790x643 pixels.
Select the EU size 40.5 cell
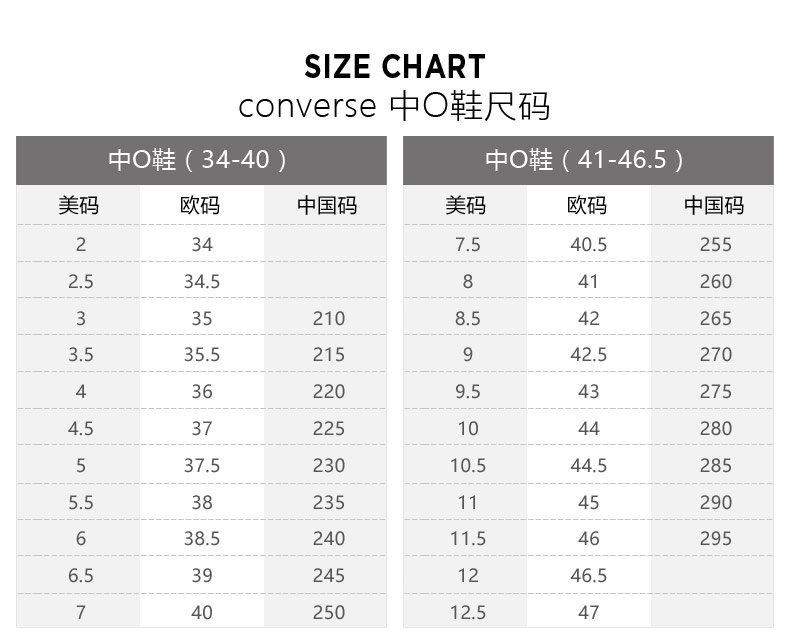coord(588,244)
